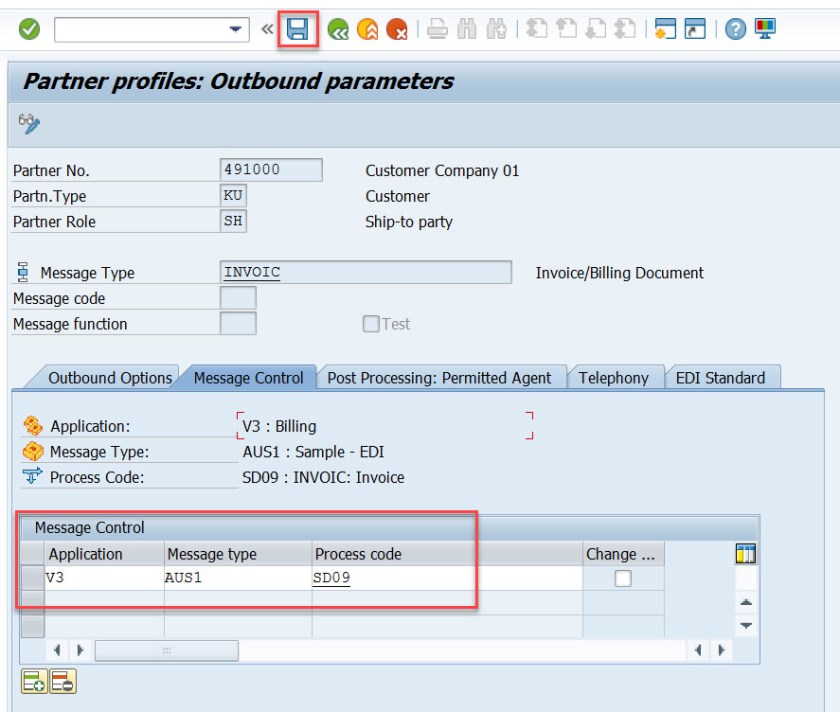Go to Last Page icon
The height and width of the screenshot is (712, 840).
(x=625, y=29)
